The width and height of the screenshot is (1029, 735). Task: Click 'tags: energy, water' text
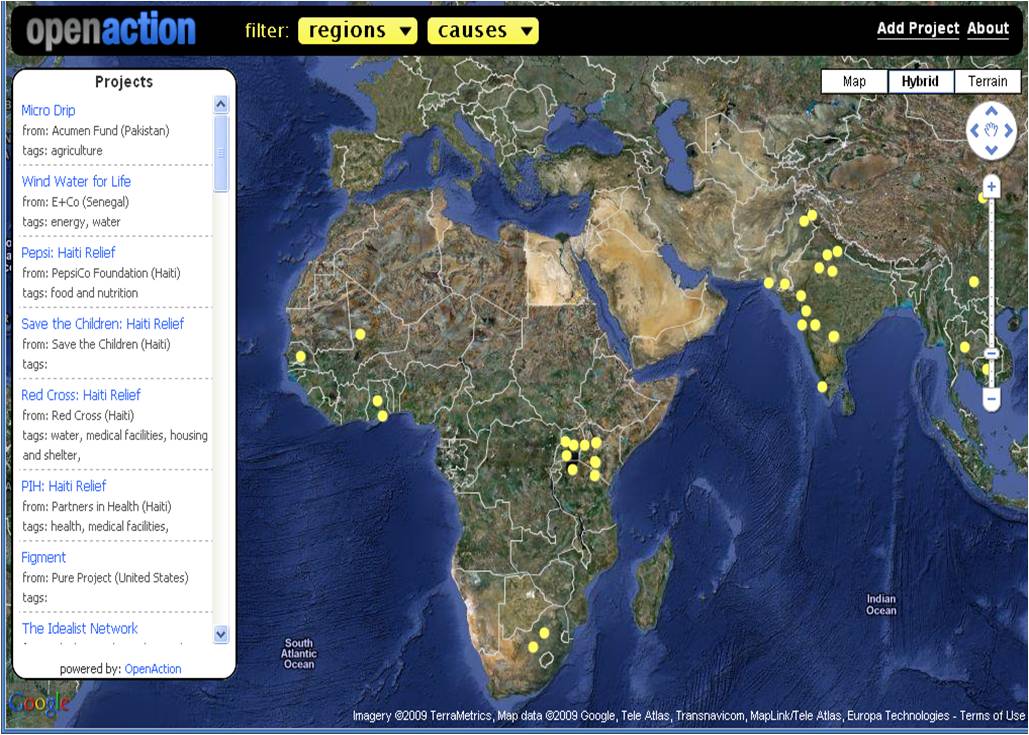pos(72,222)
